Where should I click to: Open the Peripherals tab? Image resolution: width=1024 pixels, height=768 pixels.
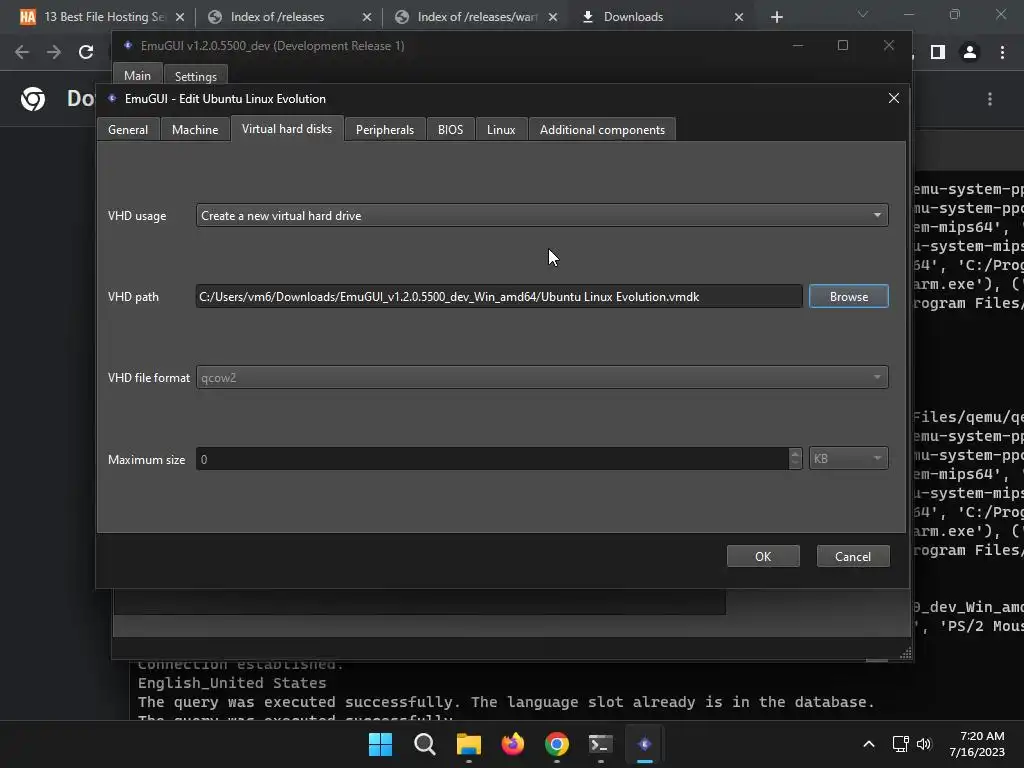pos(385,129)
